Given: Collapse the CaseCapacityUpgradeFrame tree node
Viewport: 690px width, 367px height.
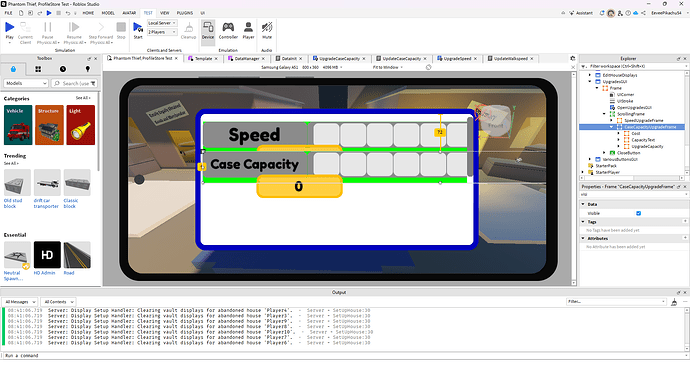Looking at the screenshot, I should point(611,127).
